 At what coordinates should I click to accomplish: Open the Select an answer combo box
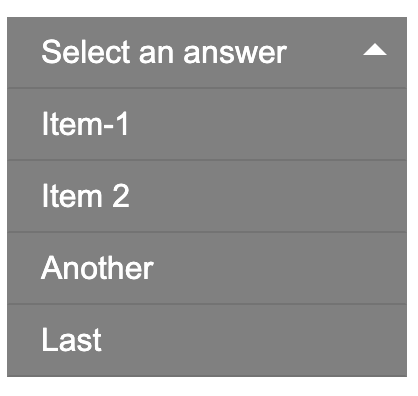pos(207,53)
